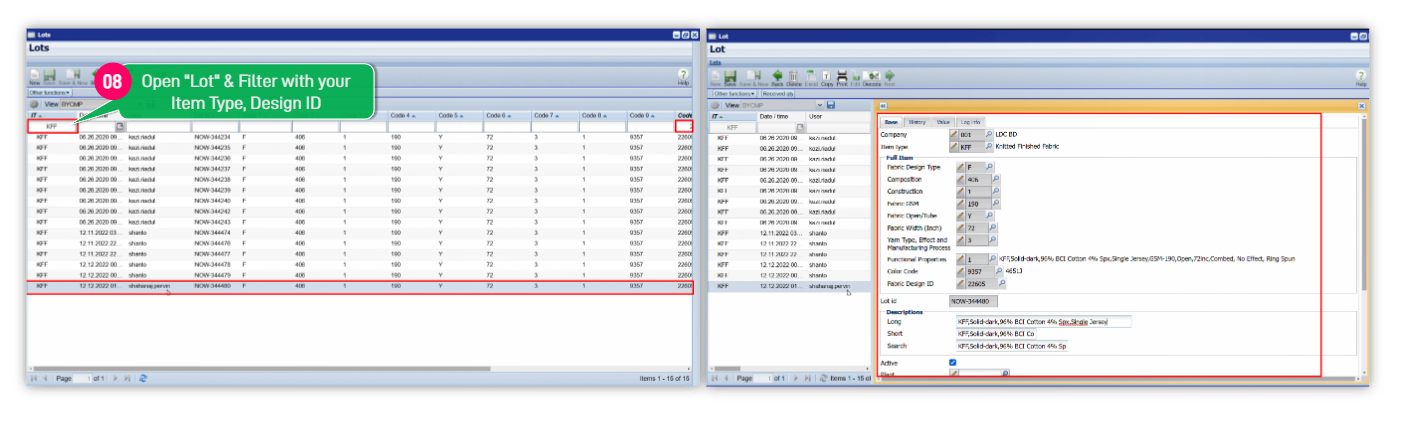Click save-view disk icon in Lot window
The height and width of the screenshot is (438, 1404).
pos(830,105)
